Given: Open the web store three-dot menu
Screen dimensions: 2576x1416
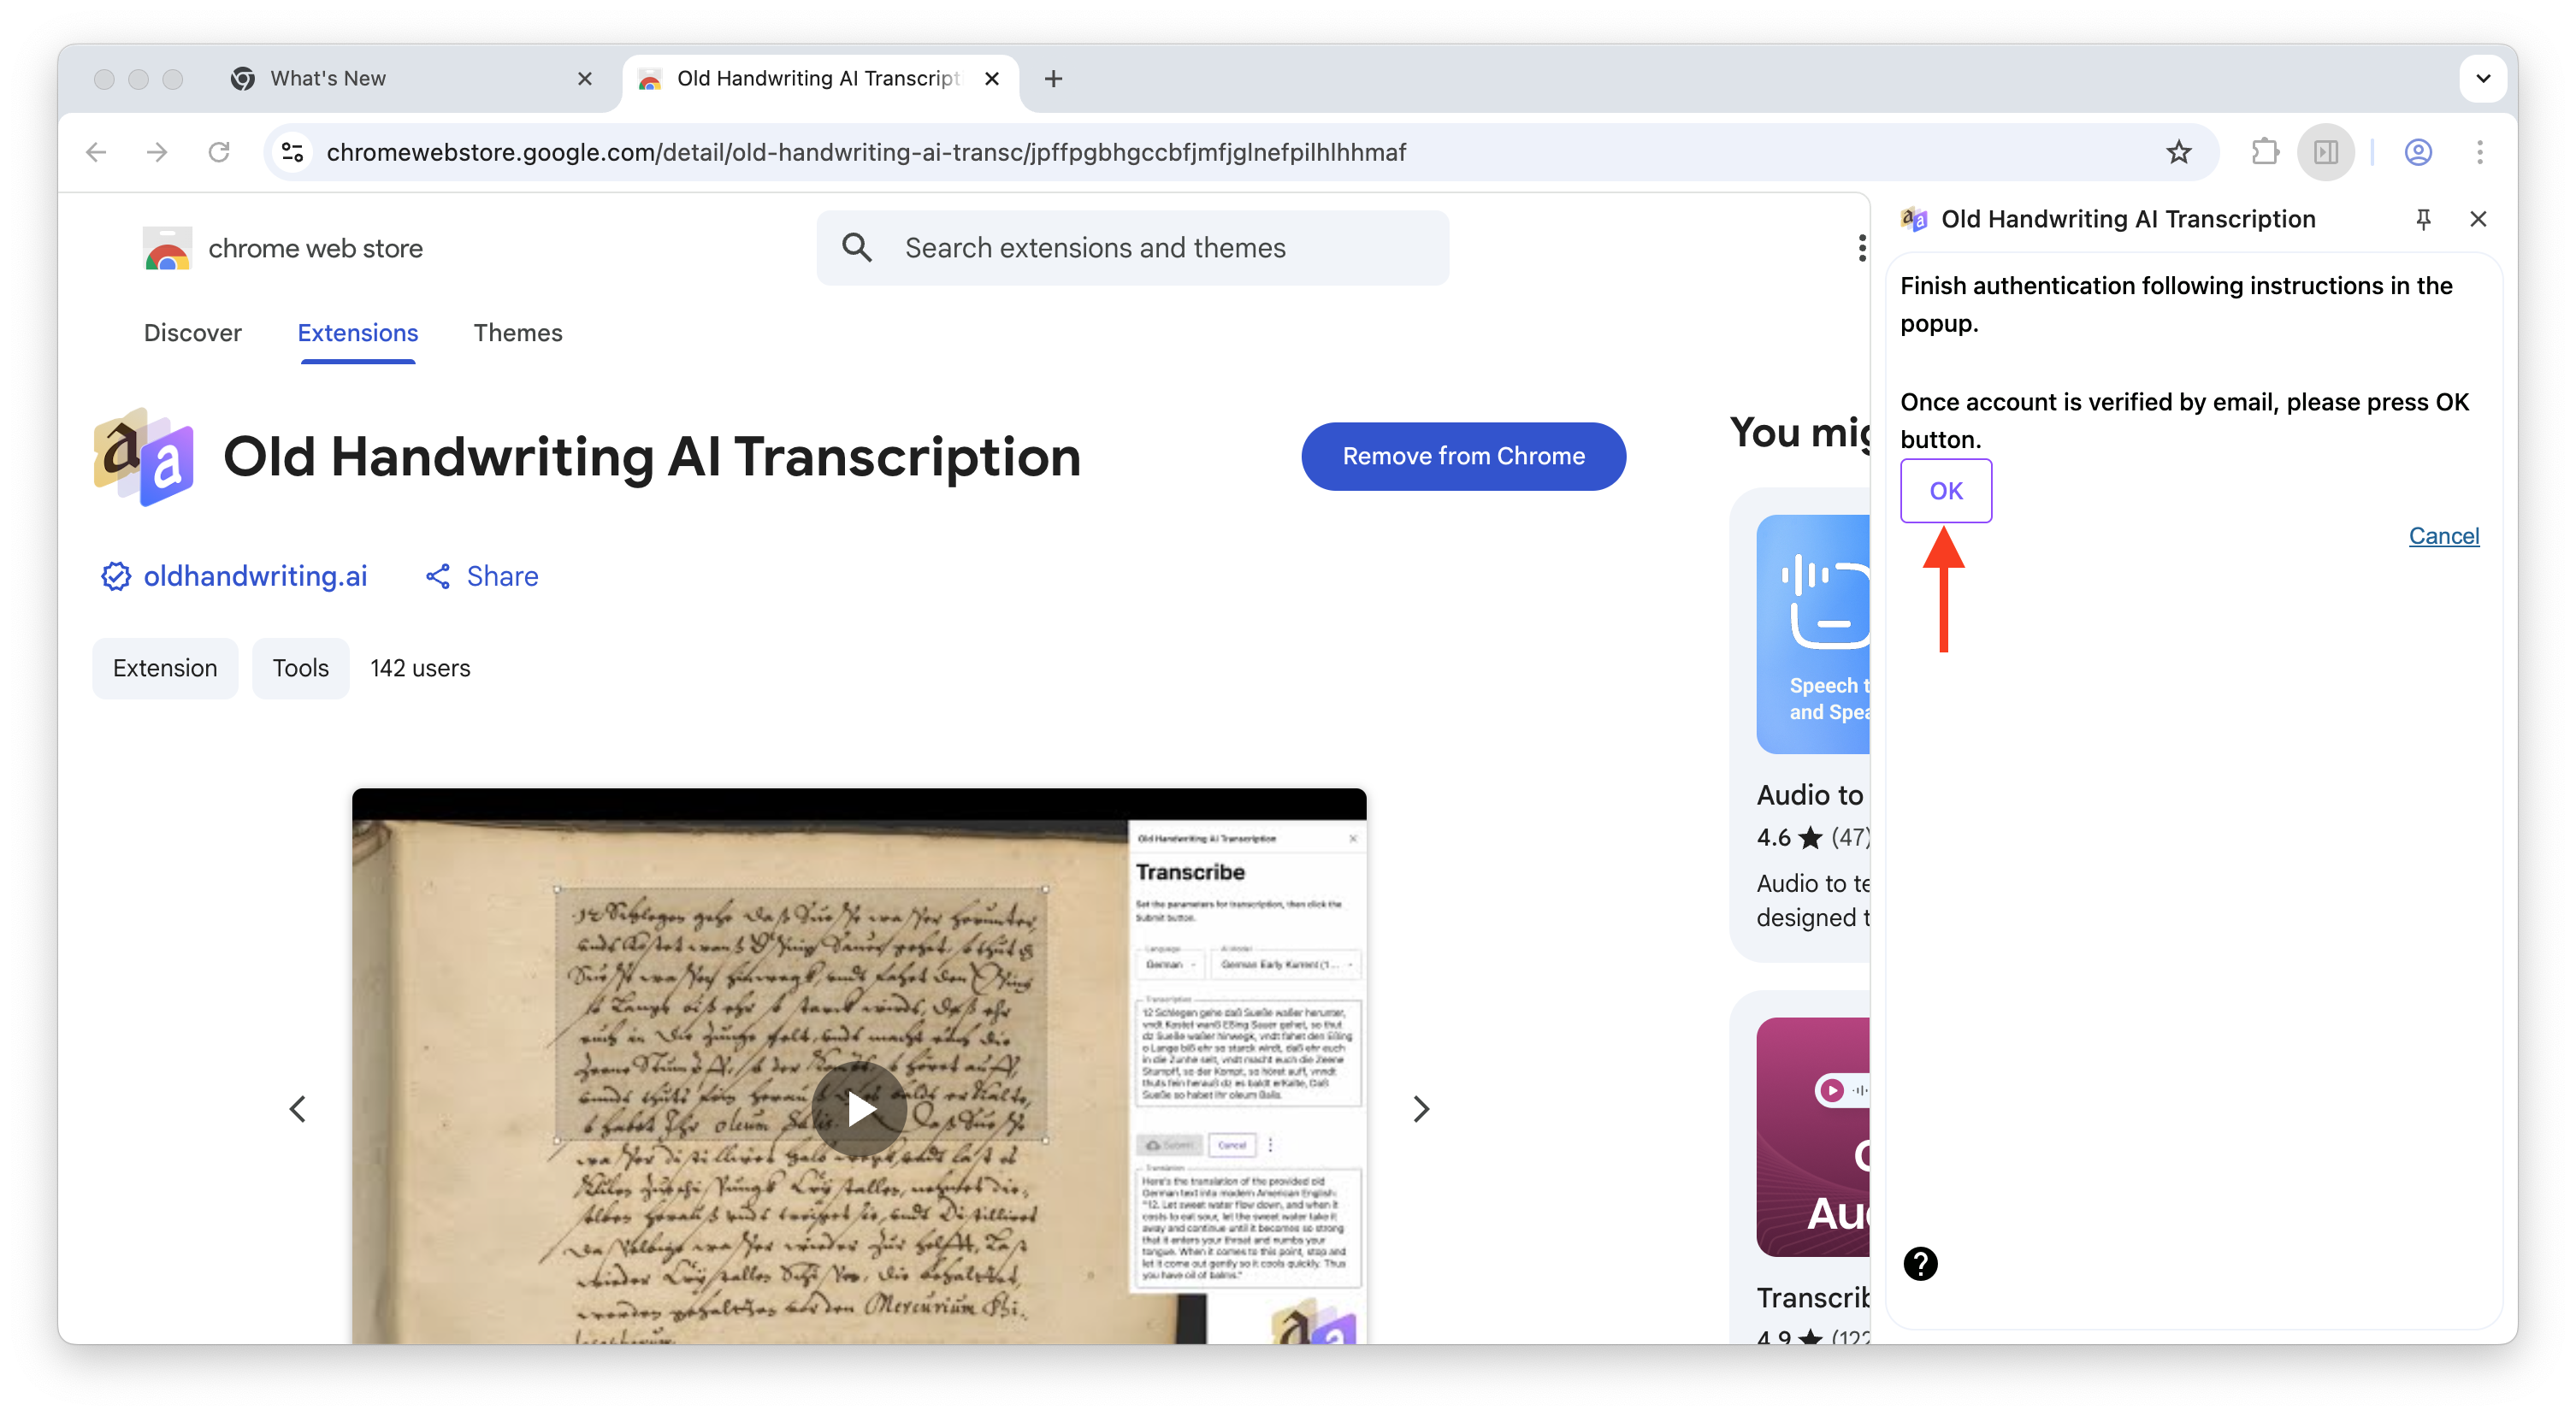Looking at the screenshot, I should [1861, 248].
